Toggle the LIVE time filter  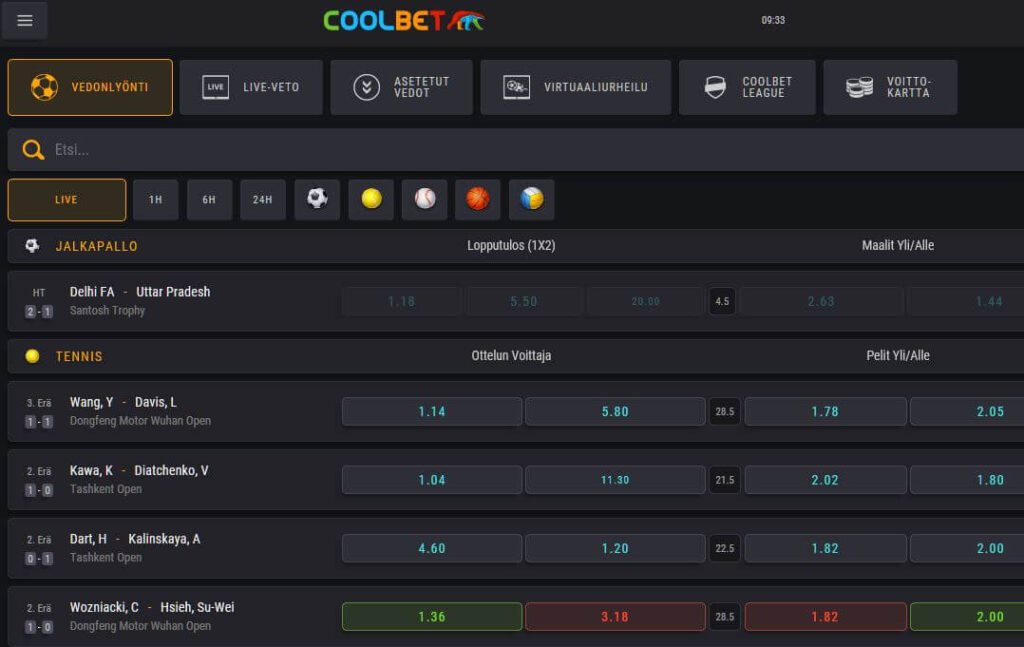coord(67,200)
